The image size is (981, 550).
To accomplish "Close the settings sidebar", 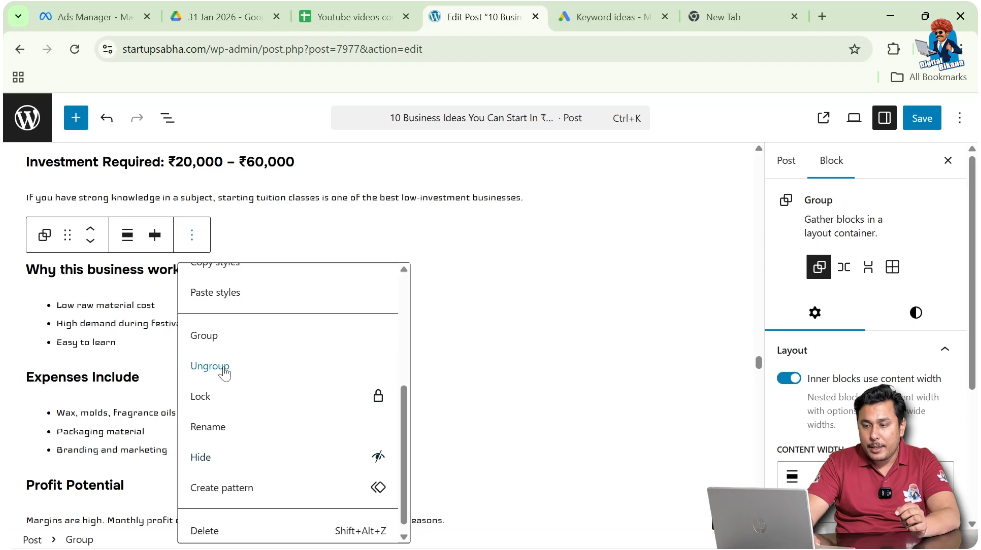I will [948, 161].
